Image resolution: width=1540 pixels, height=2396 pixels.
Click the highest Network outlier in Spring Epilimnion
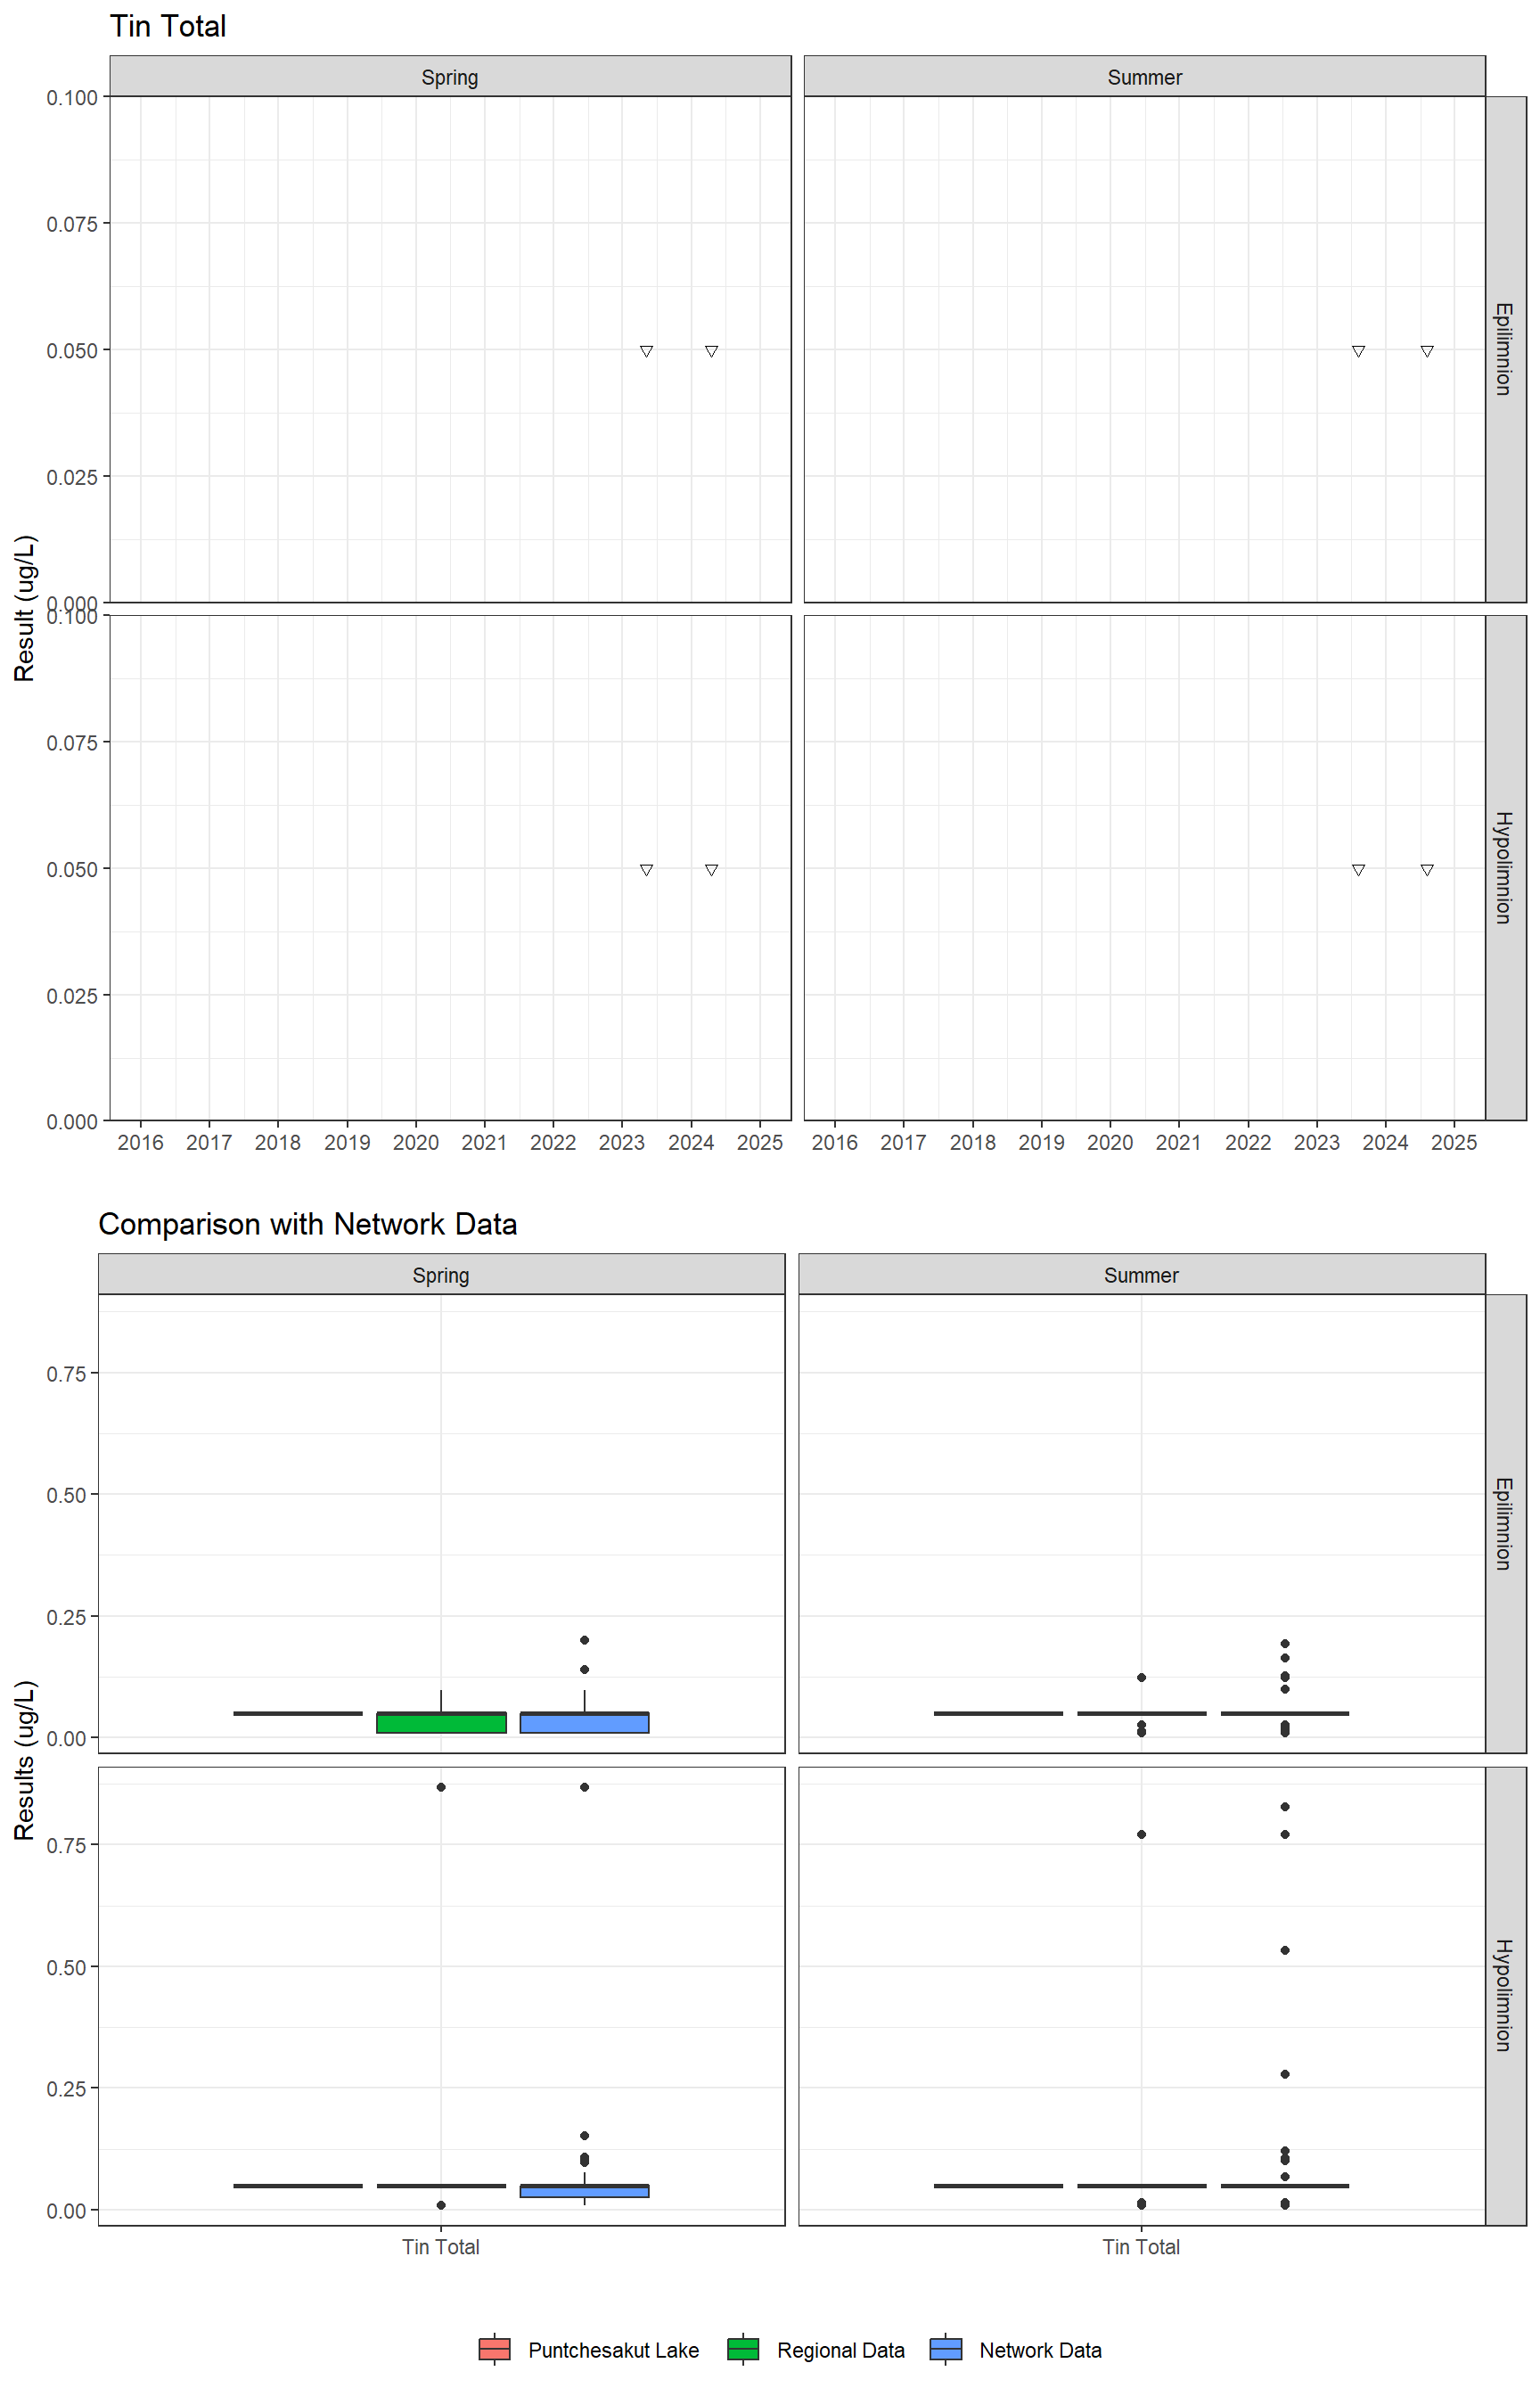click(584, 1640)
